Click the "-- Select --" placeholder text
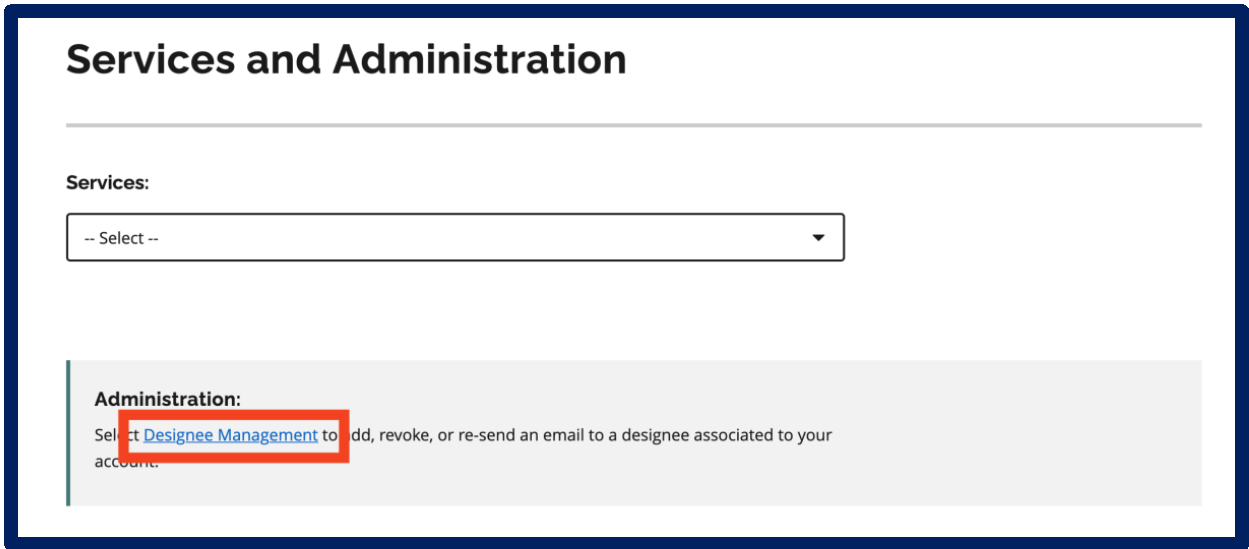The image size is (1249, 549). point(122,239)
